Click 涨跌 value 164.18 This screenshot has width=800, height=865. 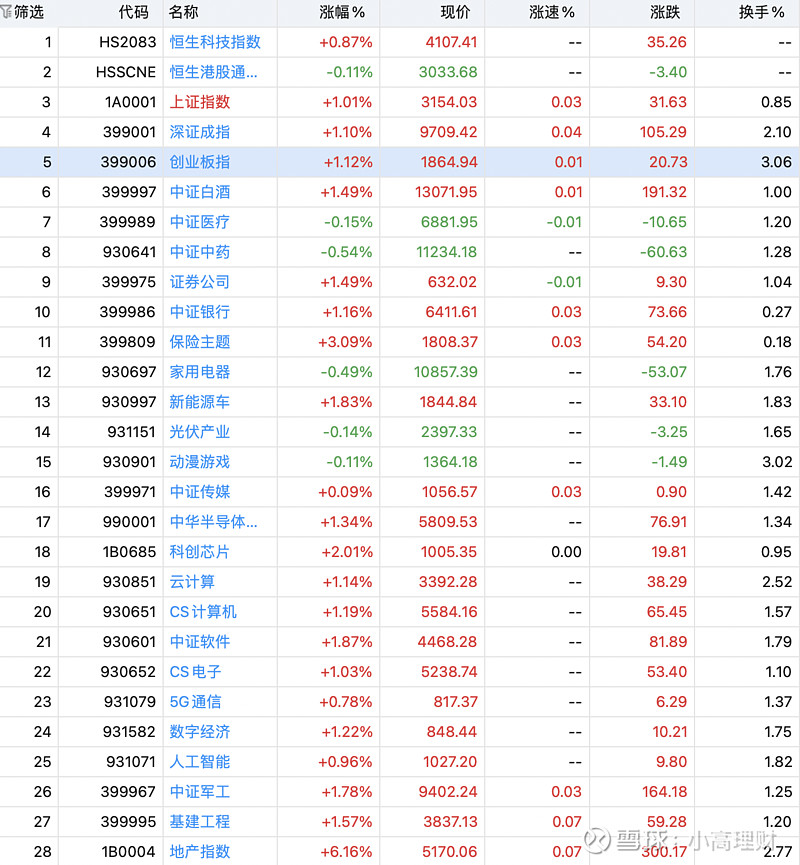664,791
